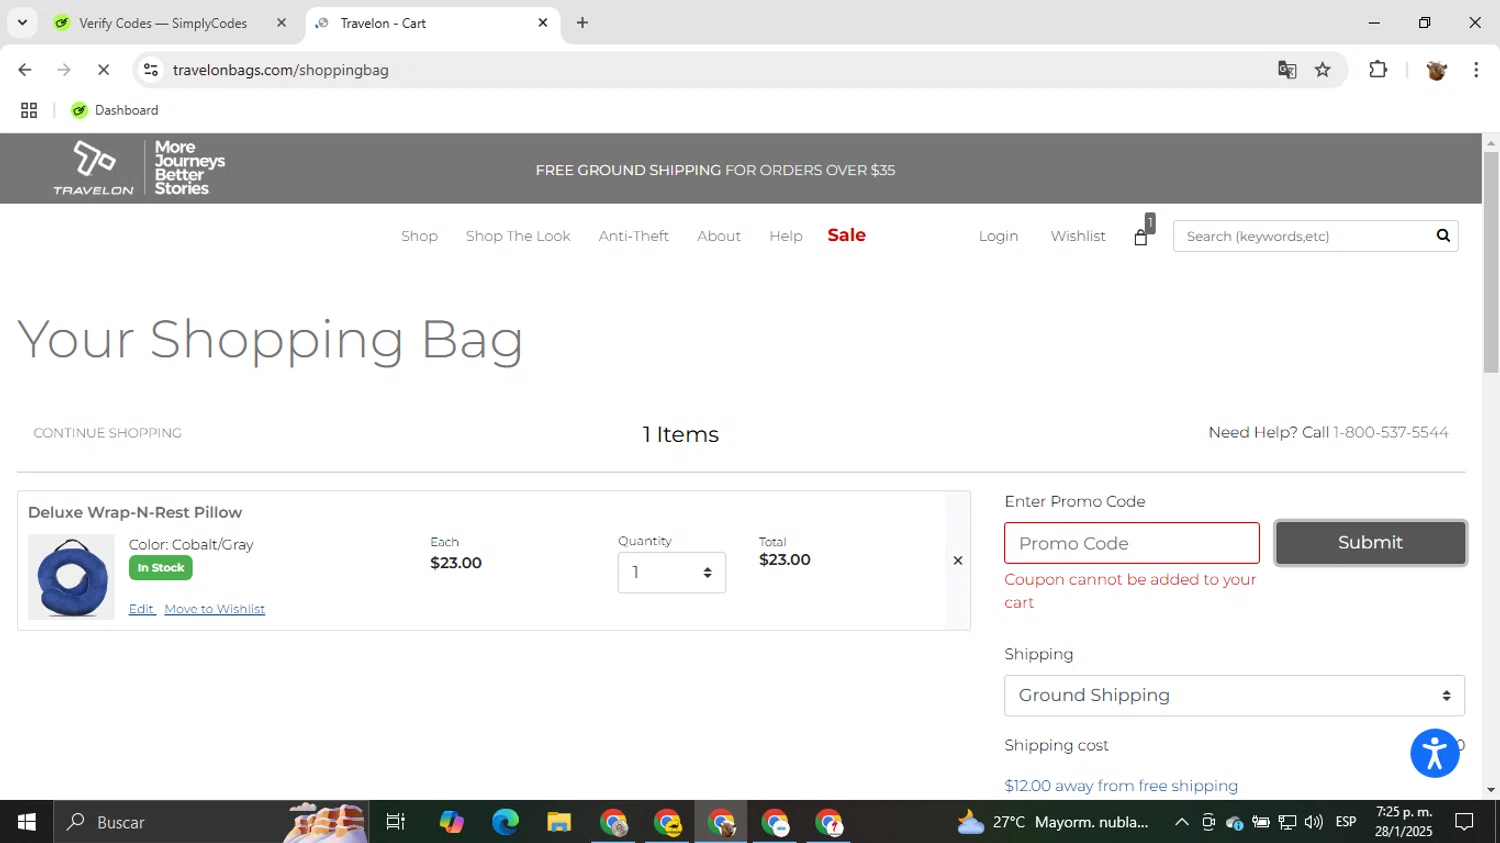
Task: Open the Dashboard bookmark
Action: [115, 111]
